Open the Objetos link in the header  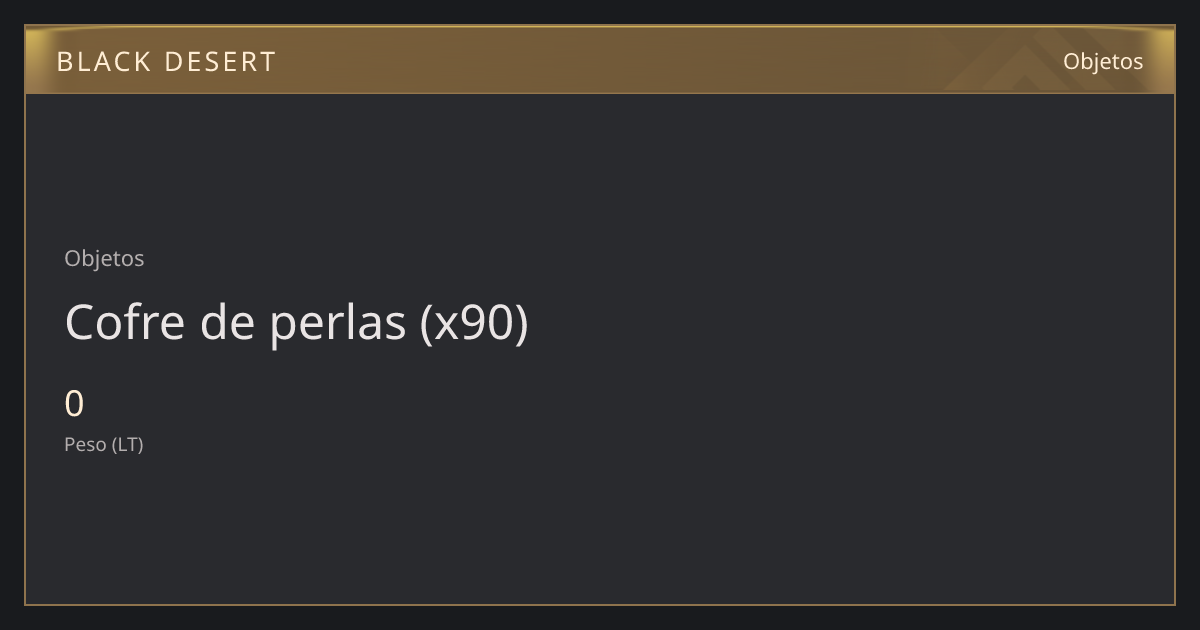(x=1103, y=61)
